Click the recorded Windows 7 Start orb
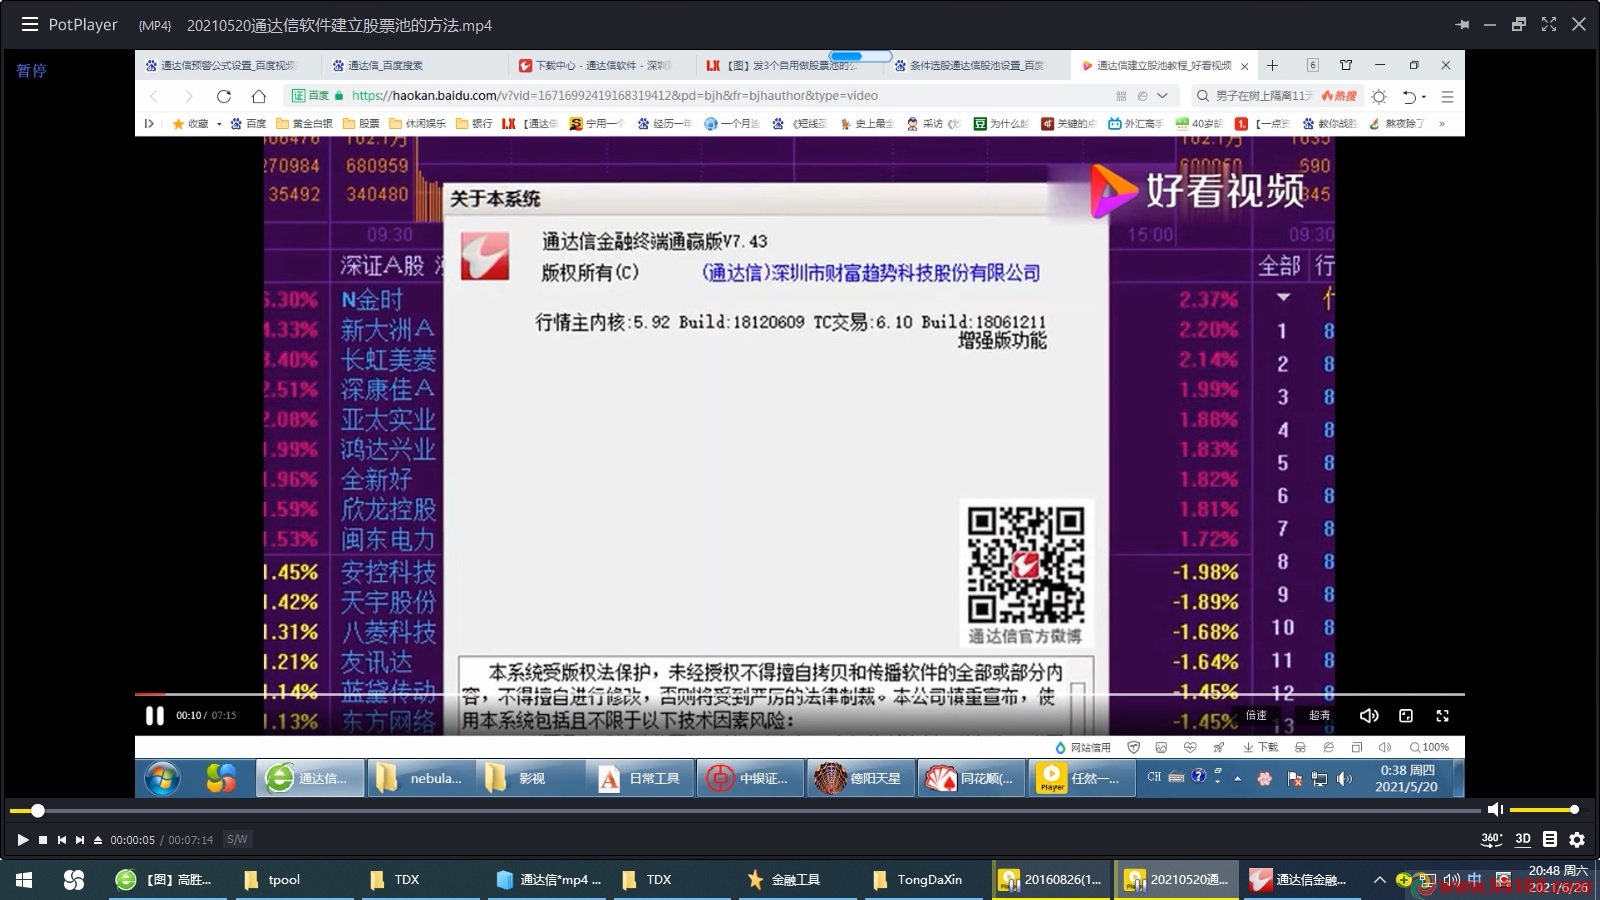This screenshot has width=1600, height=900. click(162, 778)
